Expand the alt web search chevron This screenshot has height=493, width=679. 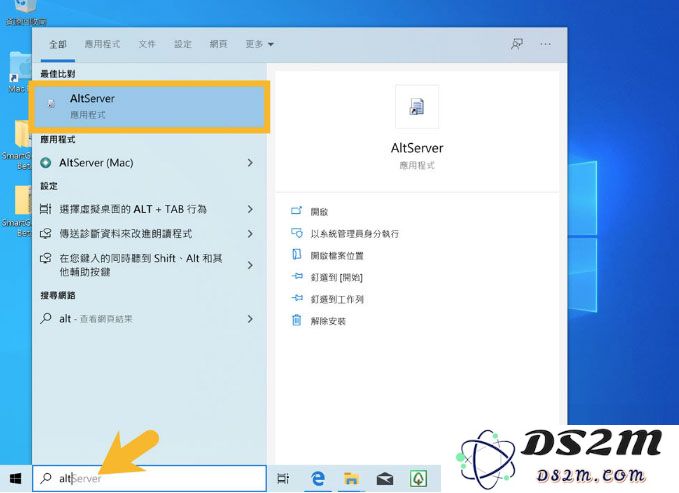pyautogui.click(x=250, y=319)
